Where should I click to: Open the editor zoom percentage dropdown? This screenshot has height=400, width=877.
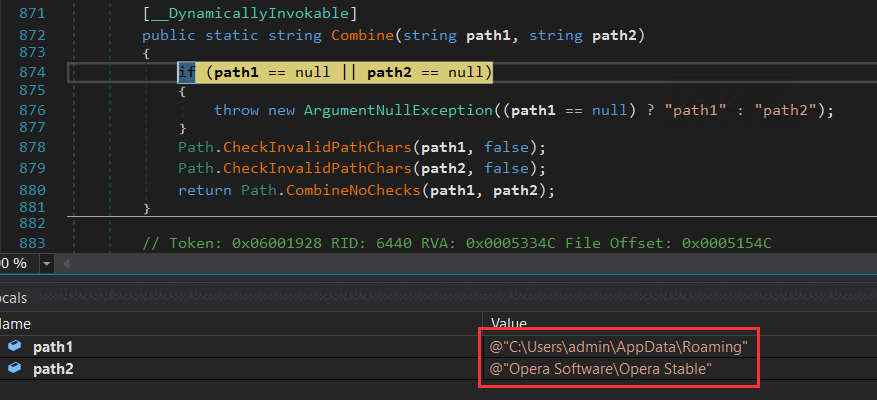click(x=46, y=263)
